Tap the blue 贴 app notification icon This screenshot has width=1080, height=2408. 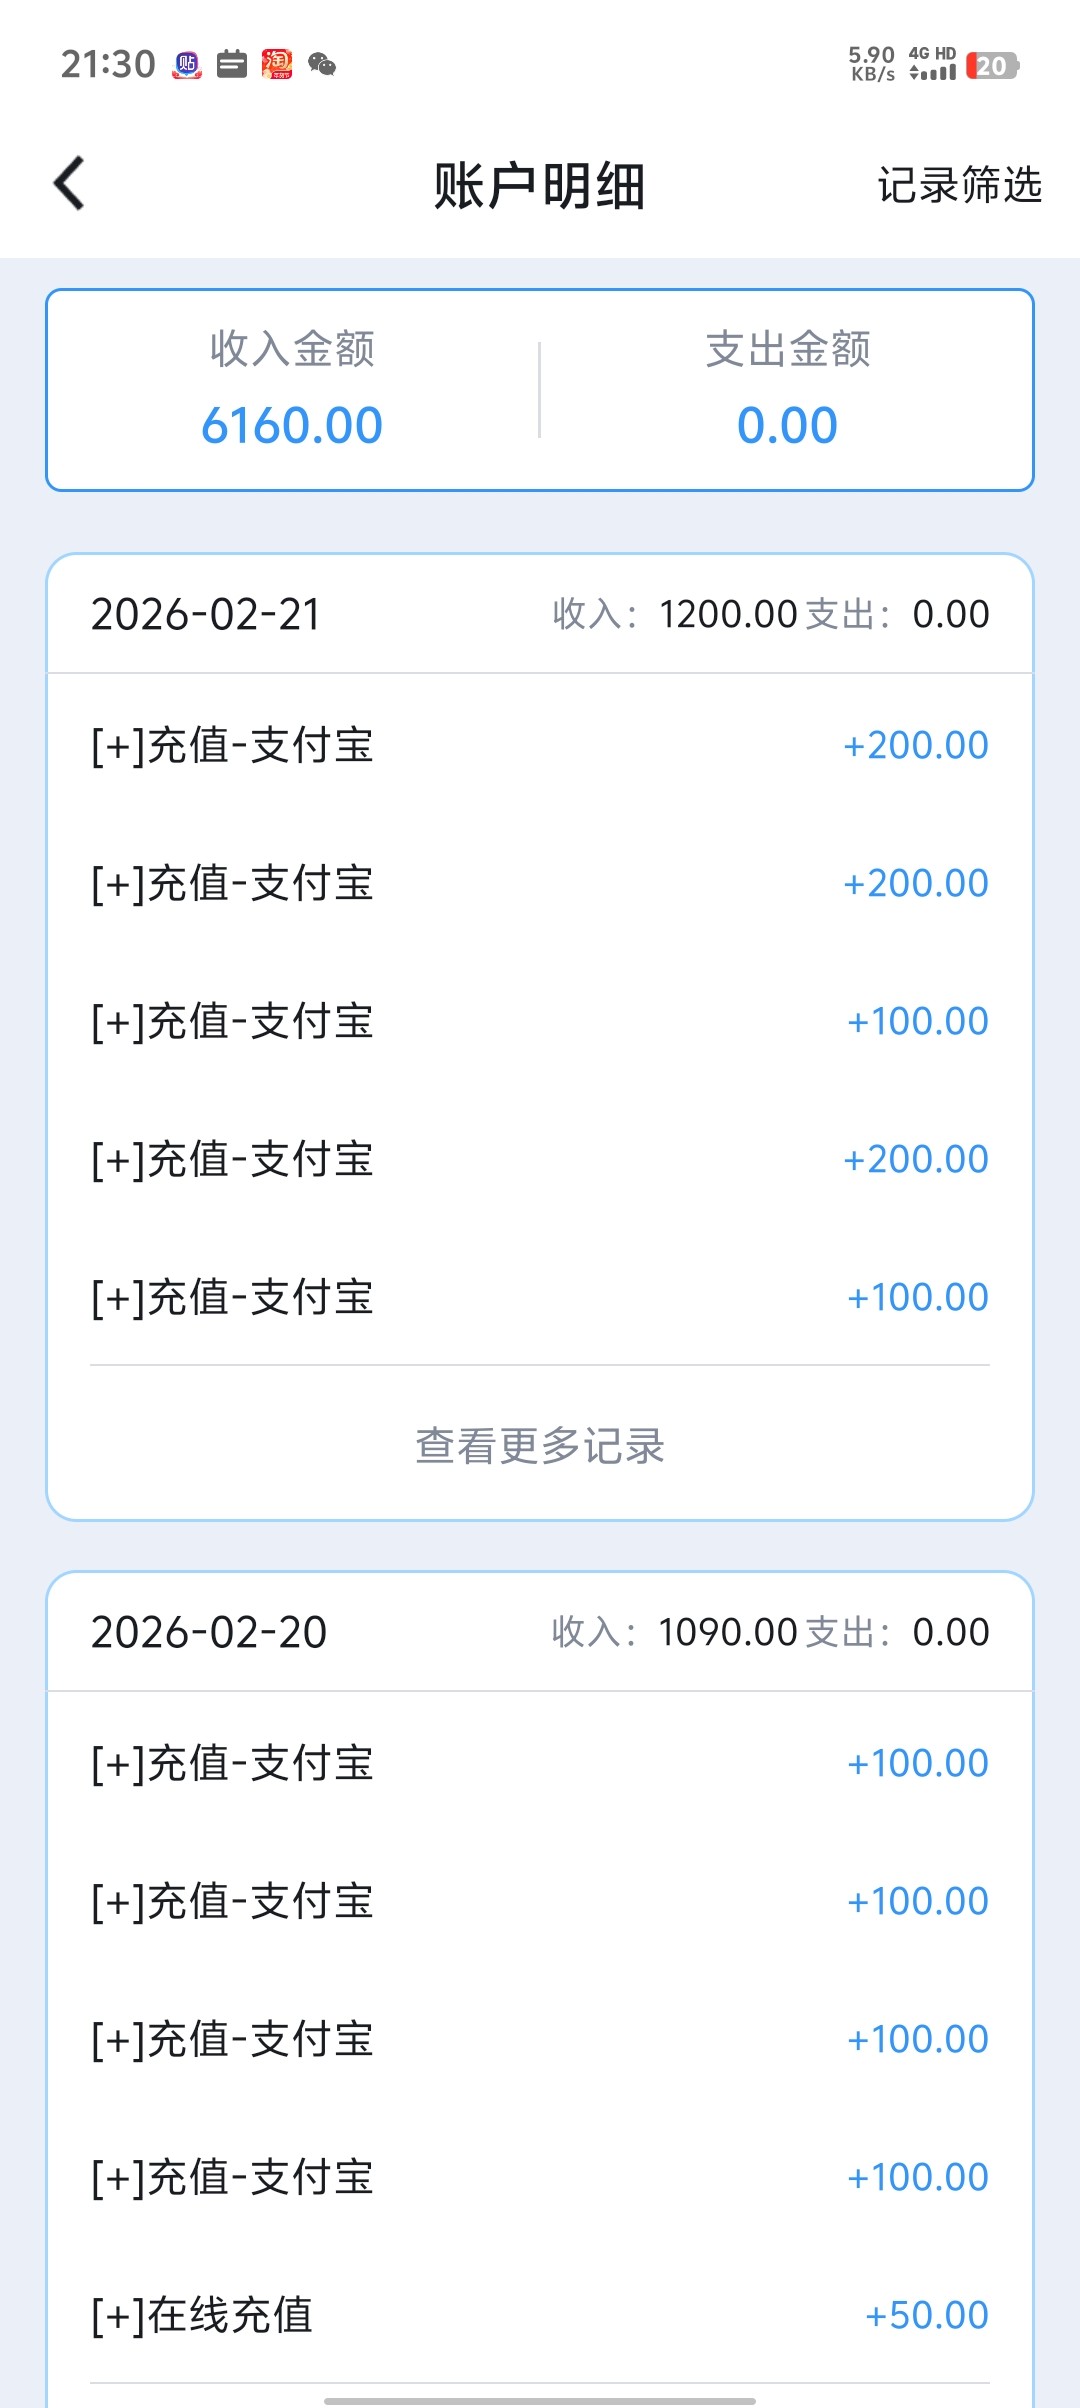pyautogui.click(x=187, y=65)
